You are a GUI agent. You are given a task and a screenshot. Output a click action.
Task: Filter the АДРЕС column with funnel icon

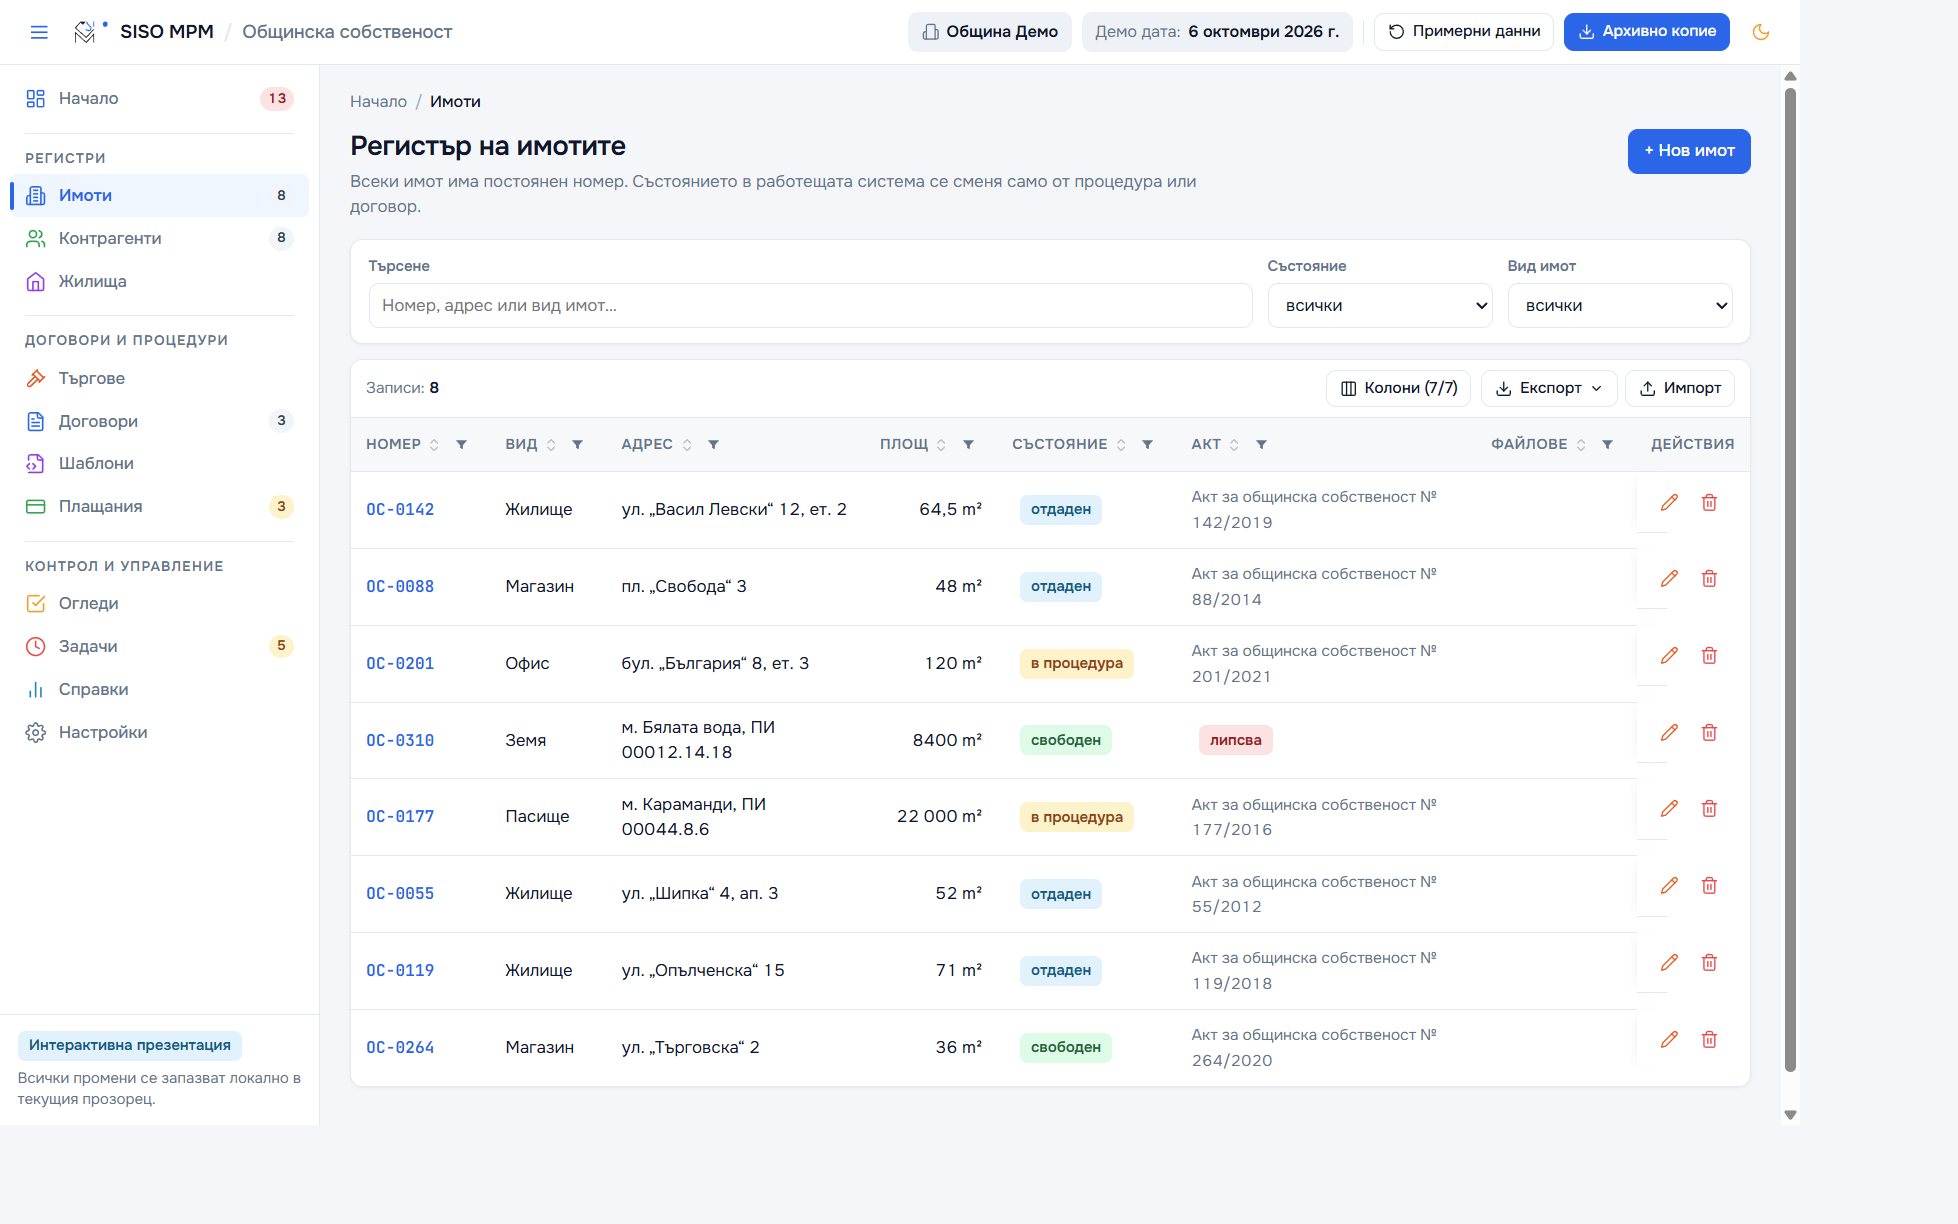713,444
